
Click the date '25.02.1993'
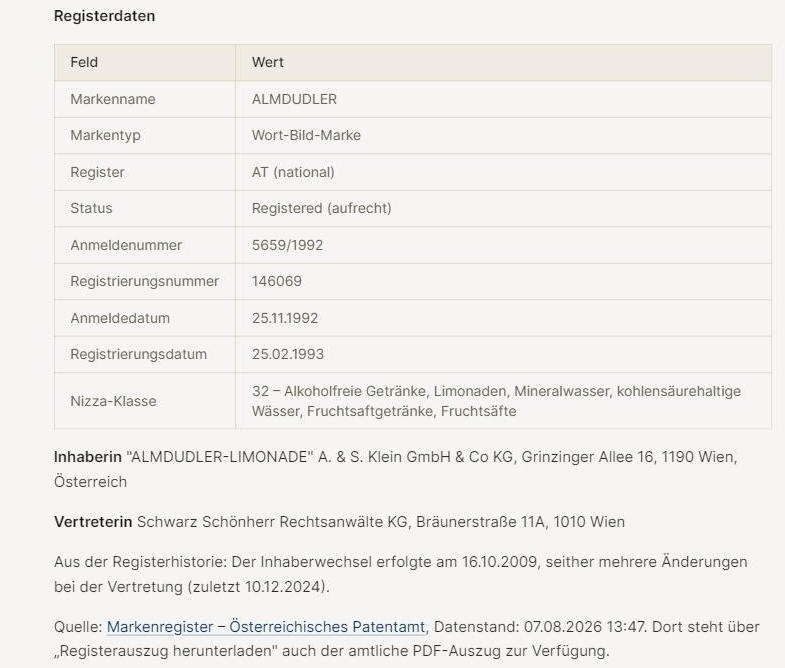(x=288, y=355)
